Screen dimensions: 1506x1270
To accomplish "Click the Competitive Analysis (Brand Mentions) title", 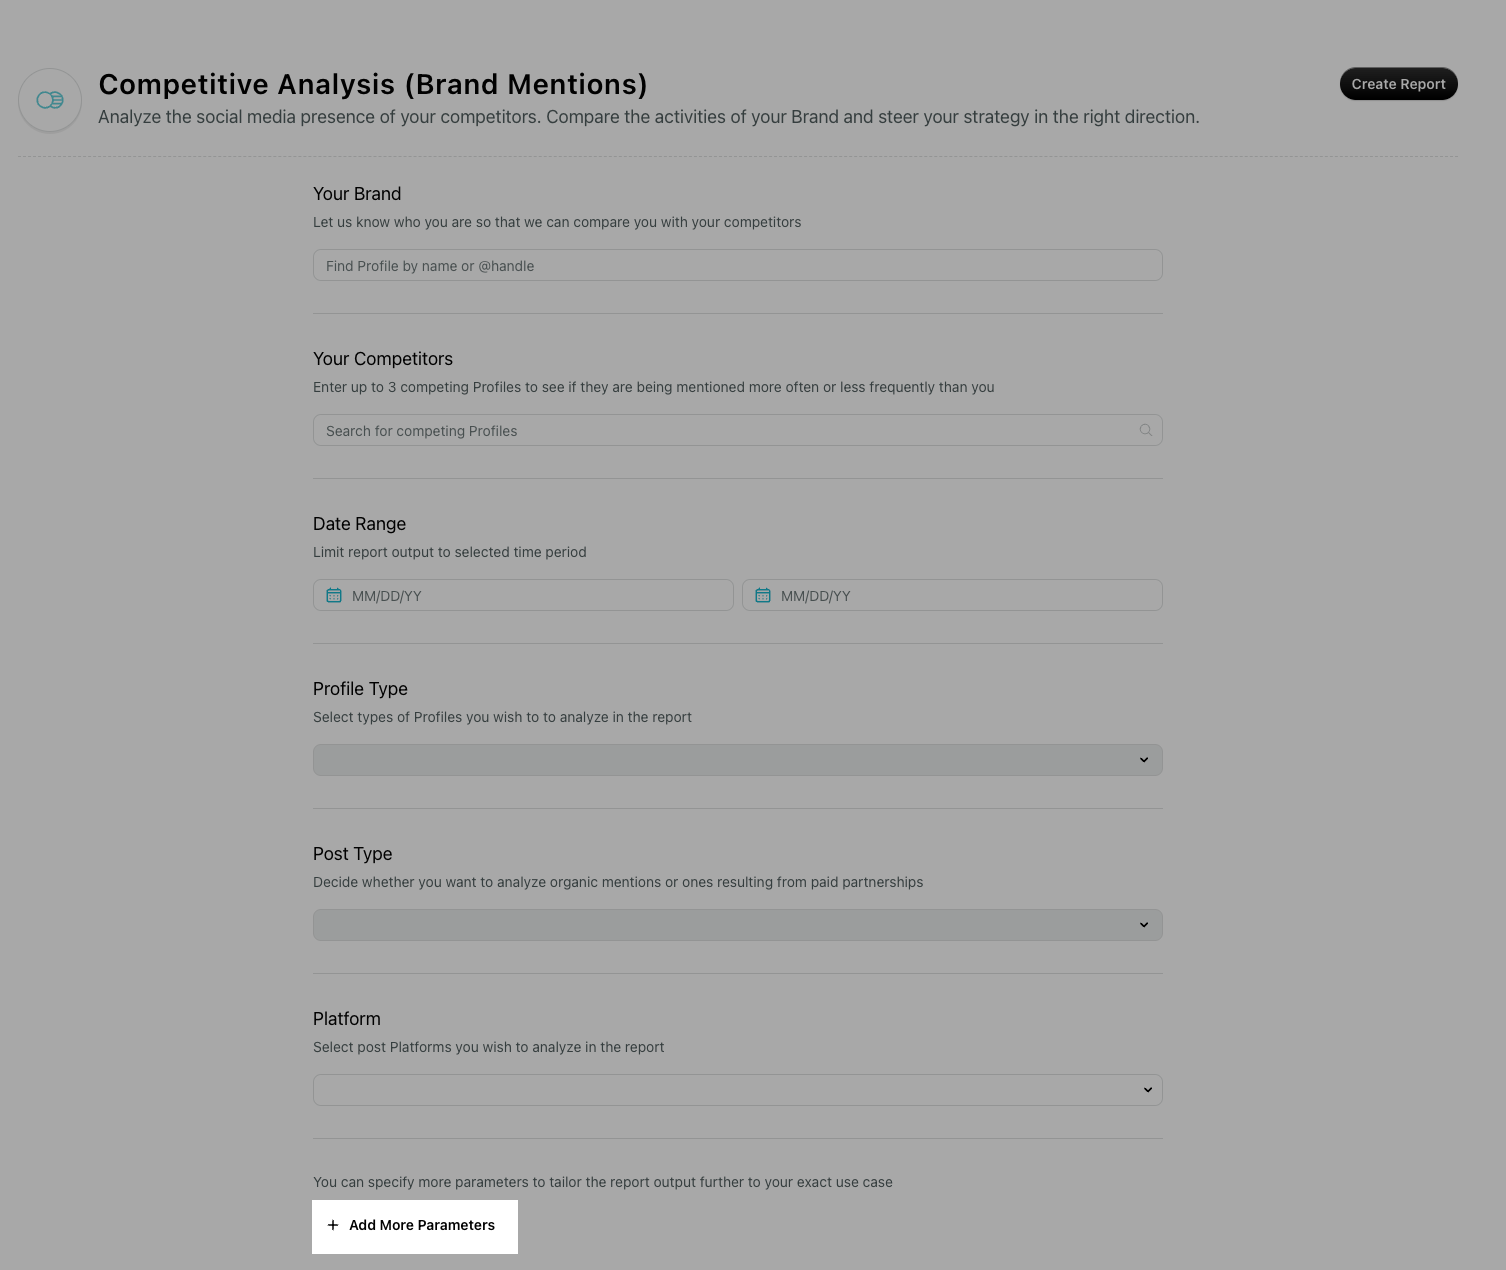I will tap(373, 84).
